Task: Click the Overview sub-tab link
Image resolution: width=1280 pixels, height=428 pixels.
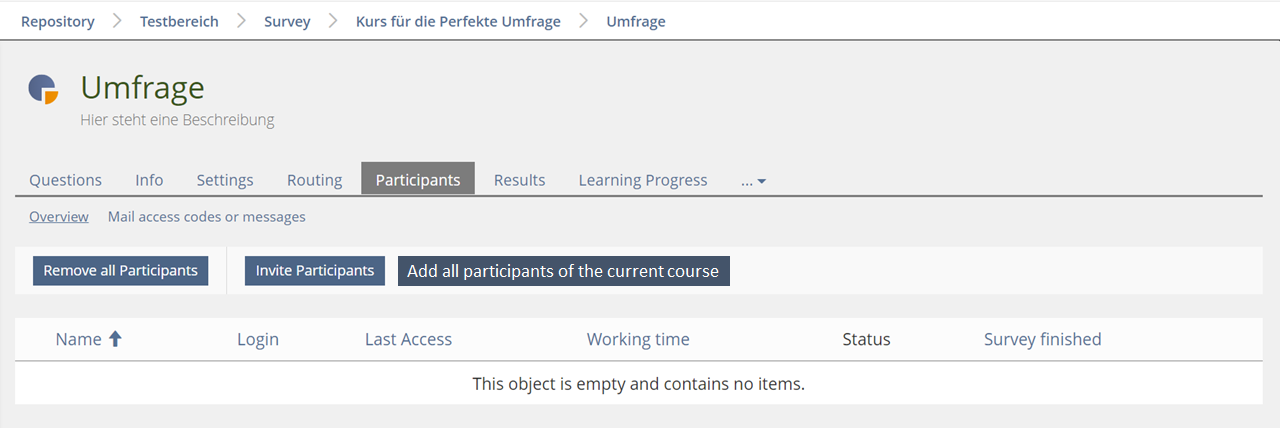Action: click(x=59, y=216)
